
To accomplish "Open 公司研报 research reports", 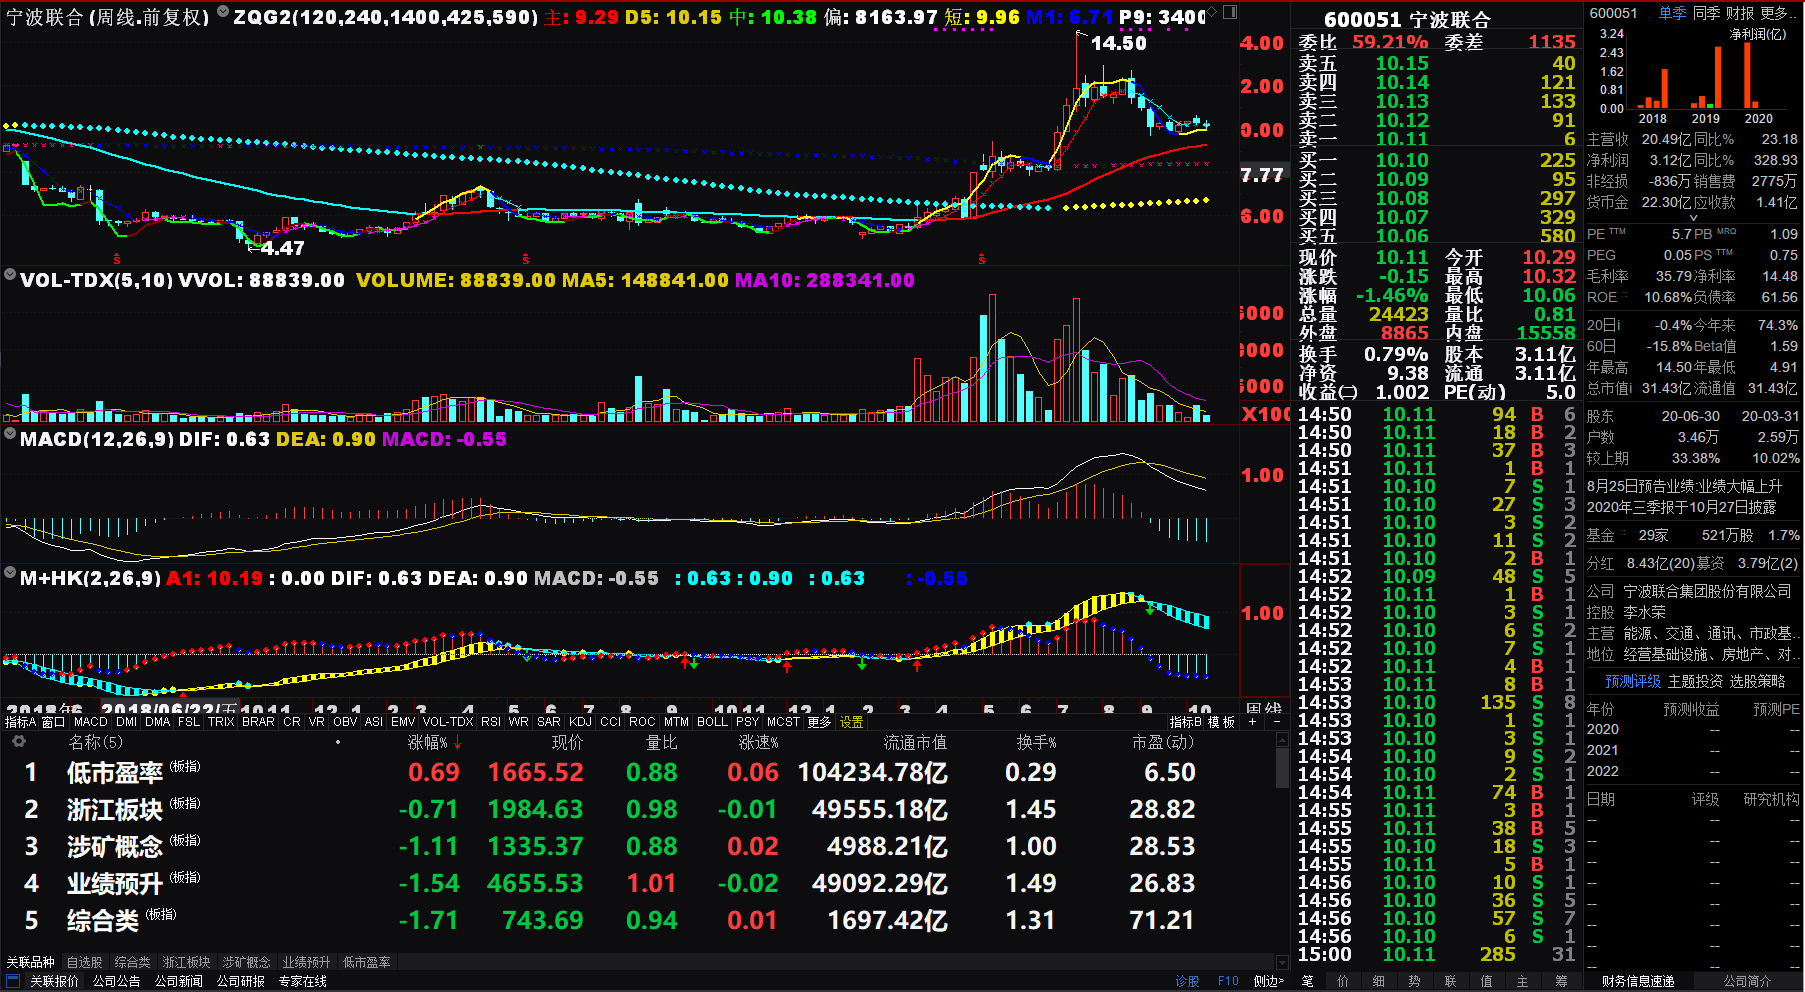I will tap(240, 981).
